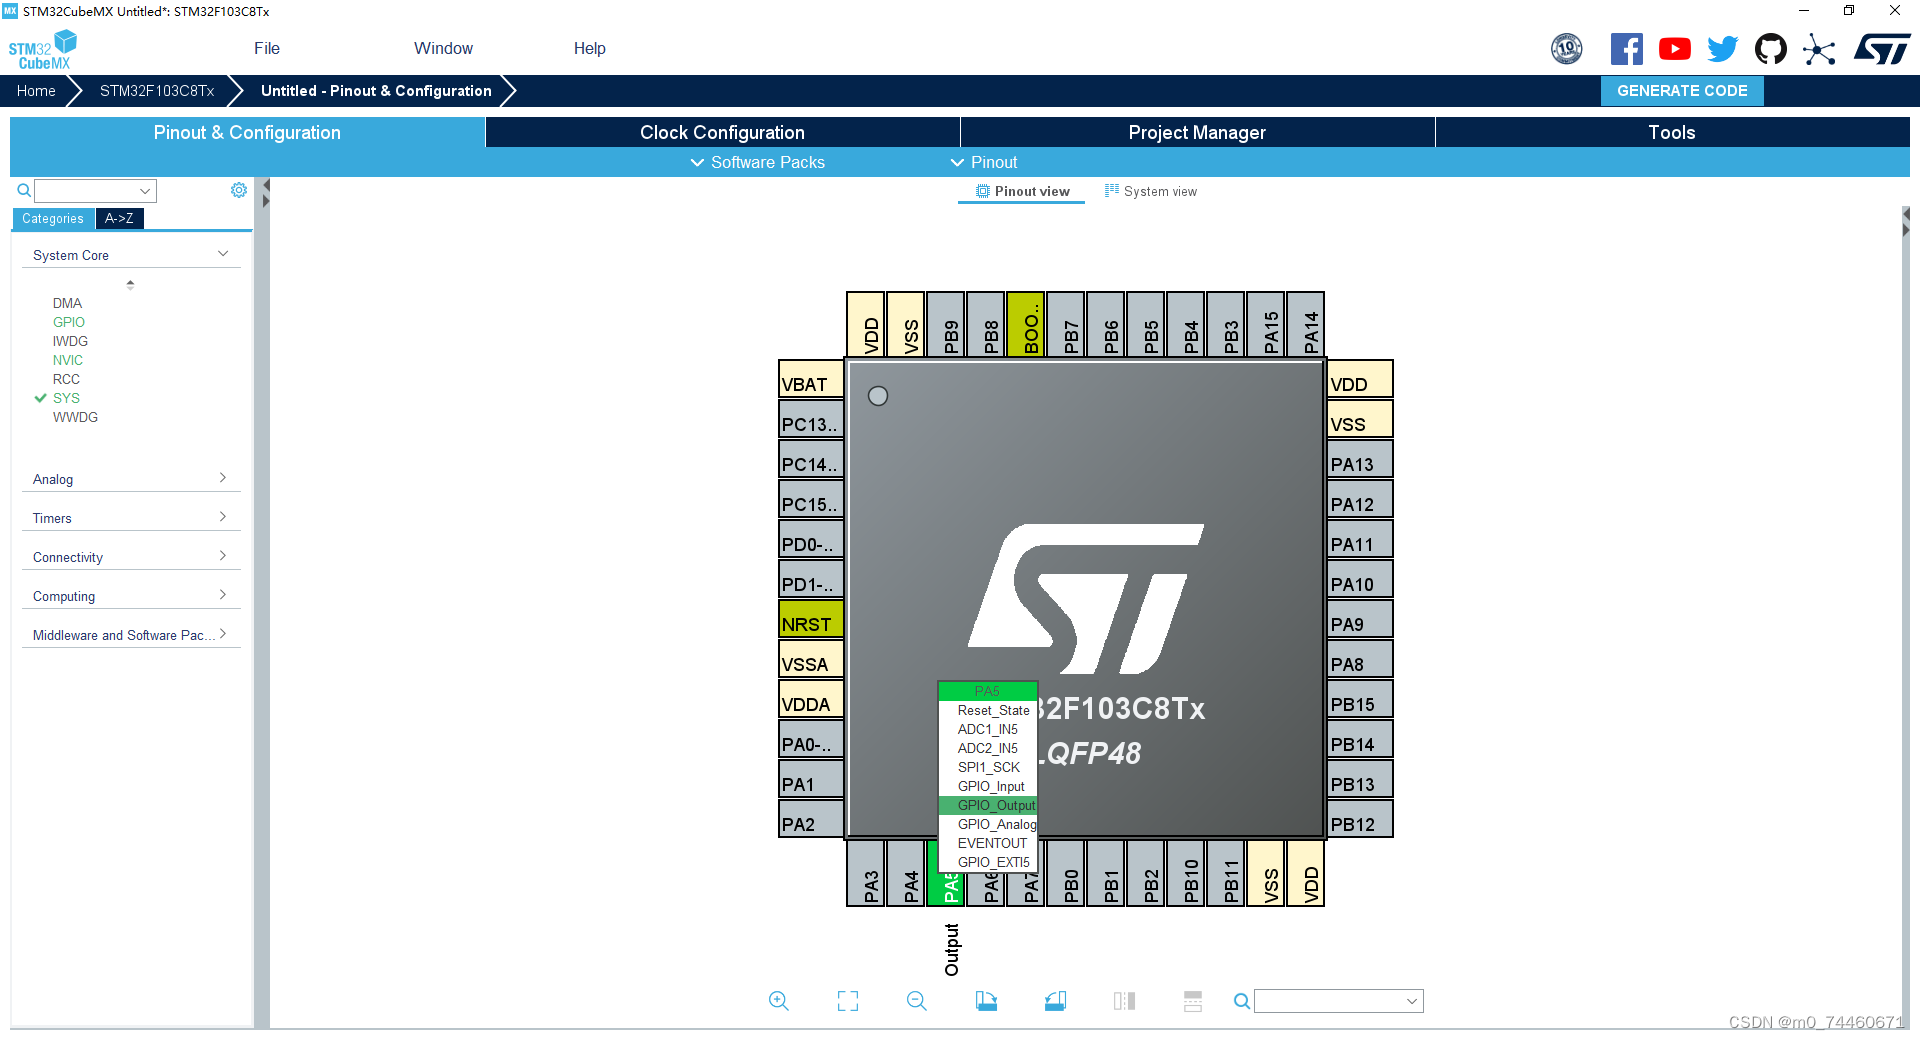
Task: Switch PA5 to GPIO_Input mode
Action: coord(988,786)
